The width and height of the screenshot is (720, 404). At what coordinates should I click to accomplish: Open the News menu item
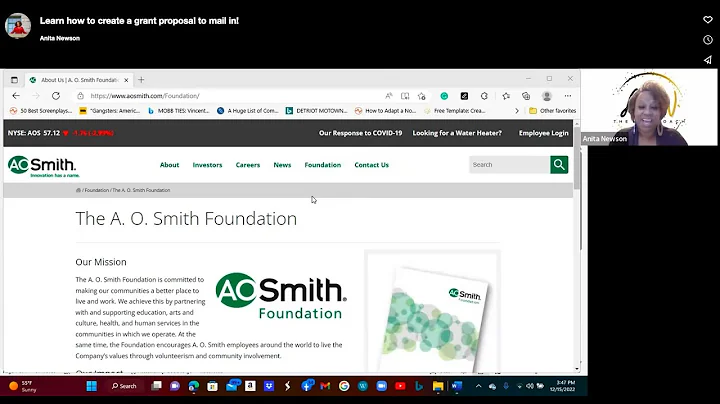282,165
